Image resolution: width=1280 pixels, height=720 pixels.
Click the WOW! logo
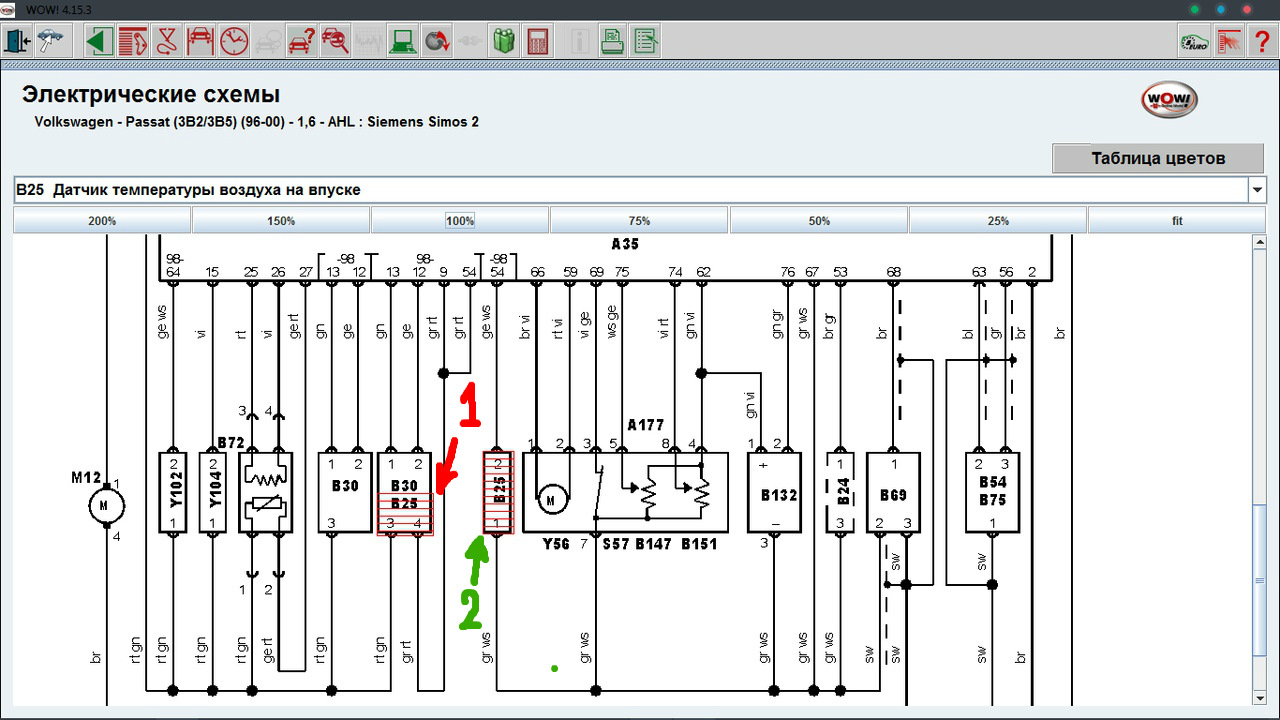1169,100
